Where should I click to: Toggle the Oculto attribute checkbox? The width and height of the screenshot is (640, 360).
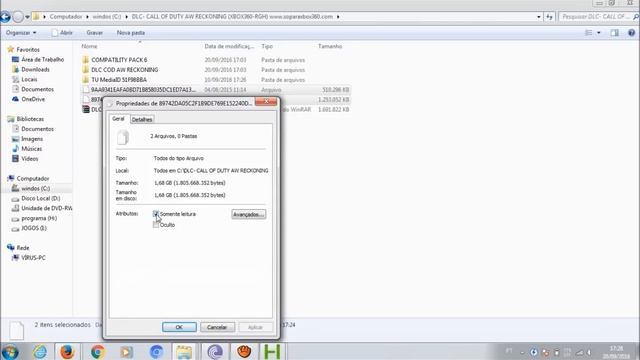(156, 225)
